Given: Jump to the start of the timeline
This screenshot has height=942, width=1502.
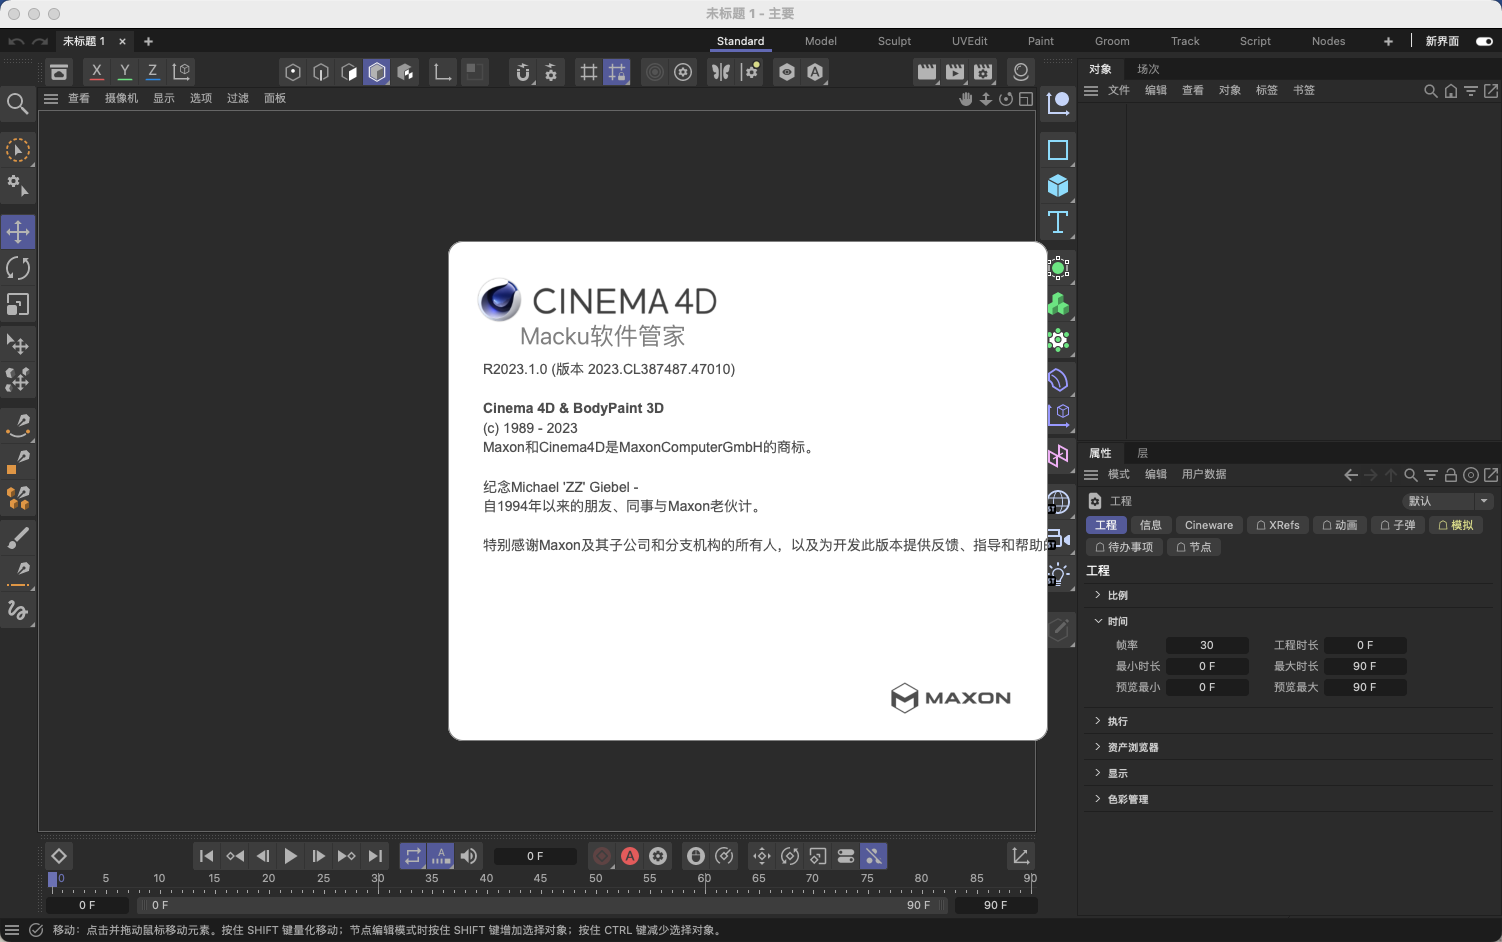Looking at the screenshot, I should tap(206, 856).
